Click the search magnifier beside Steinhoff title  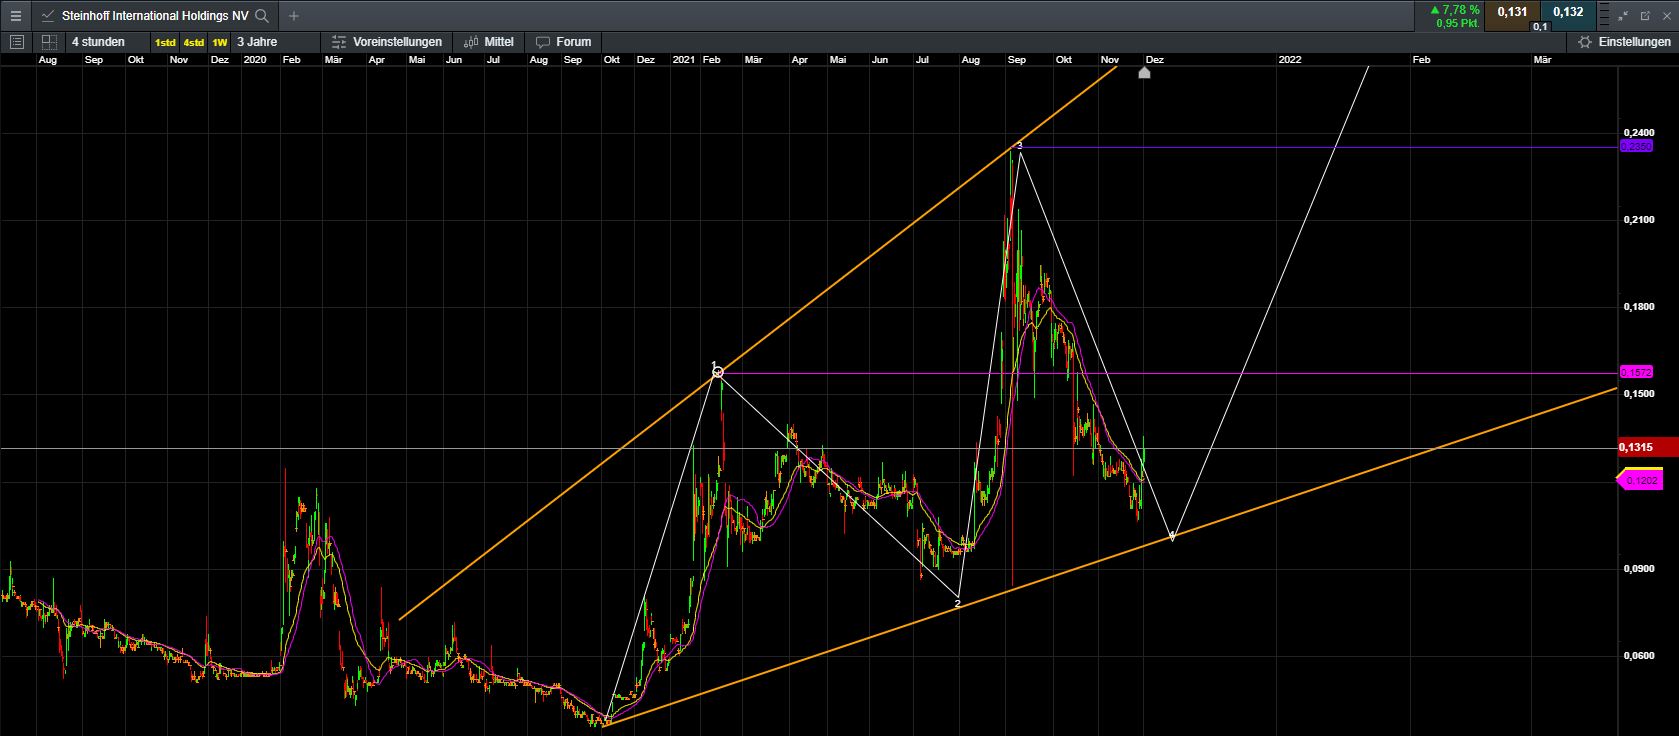[262, 16]
